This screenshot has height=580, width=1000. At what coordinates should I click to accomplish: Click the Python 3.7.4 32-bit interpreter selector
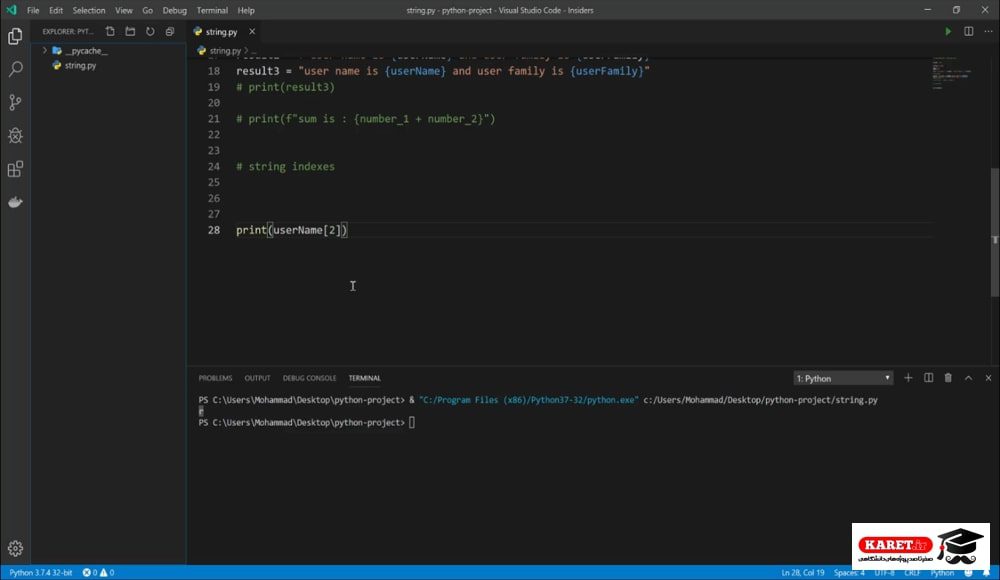[41, 572]
